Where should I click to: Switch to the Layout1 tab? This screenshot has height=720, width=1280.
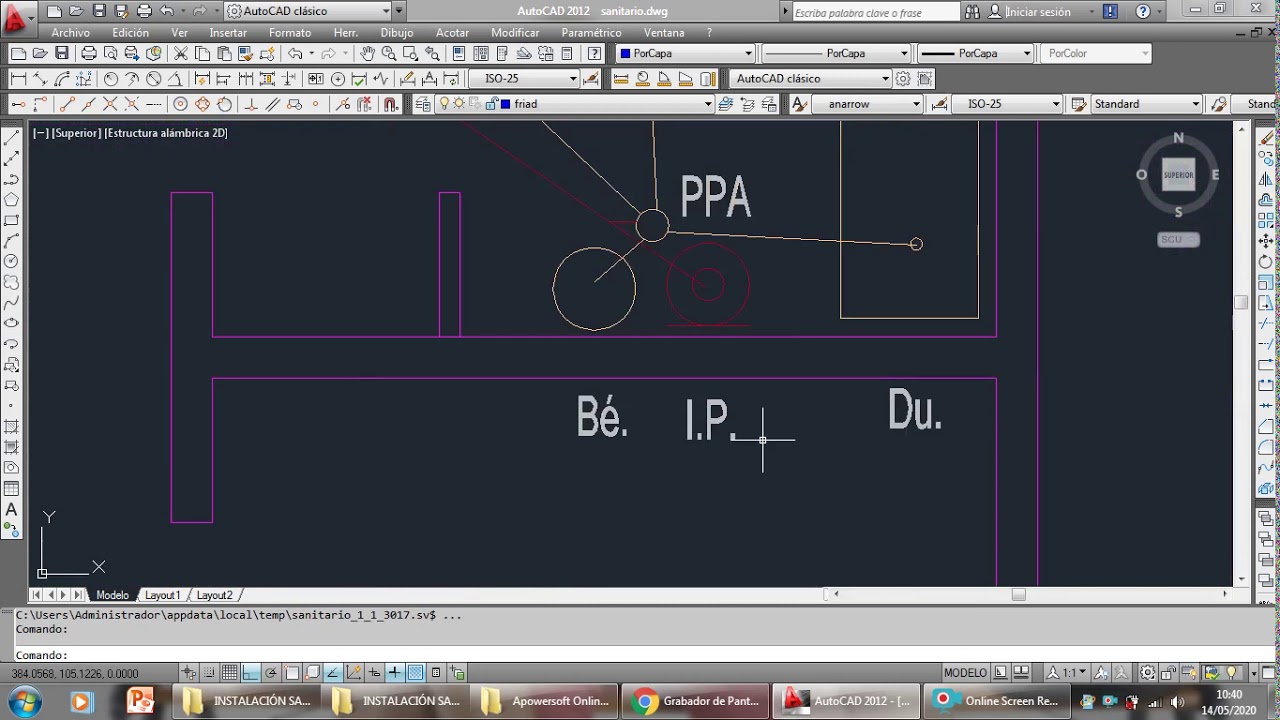[x=163, y=595]
